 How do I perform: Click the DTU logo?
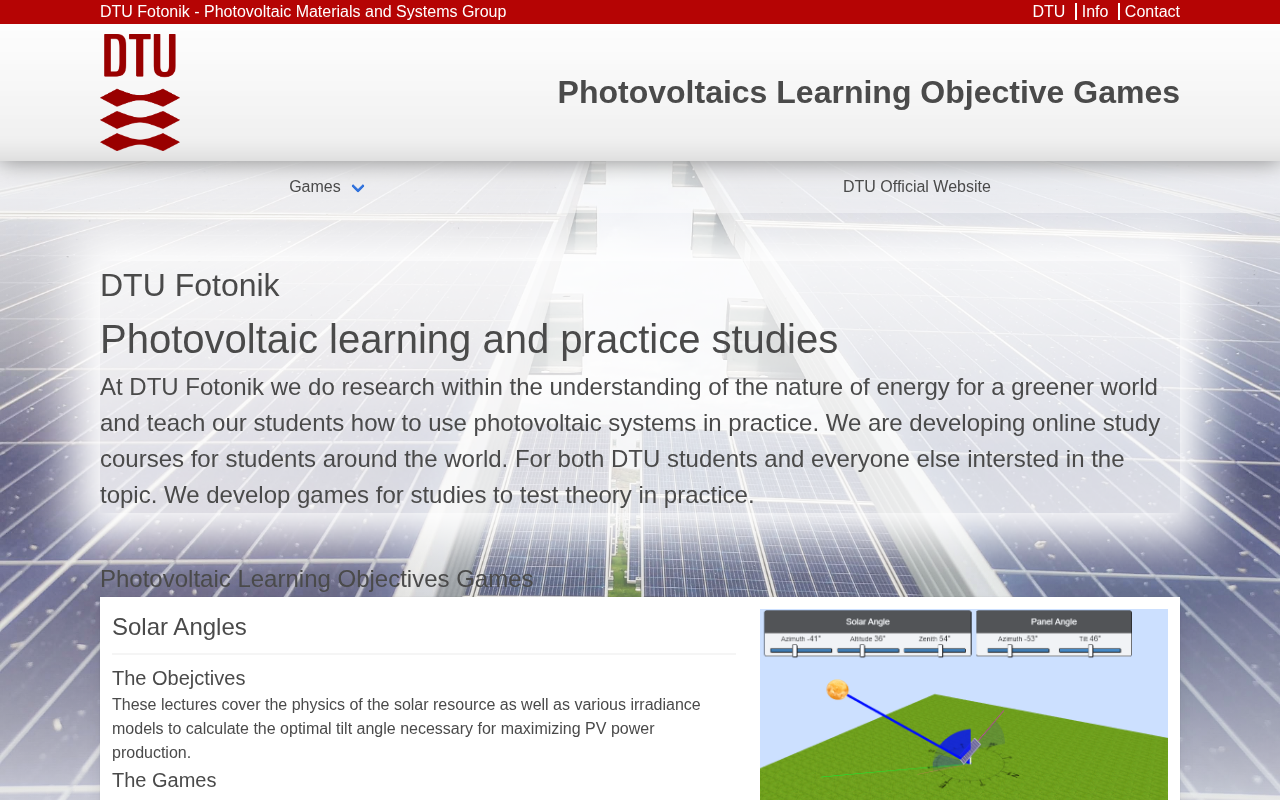click(x=140, y=92)
